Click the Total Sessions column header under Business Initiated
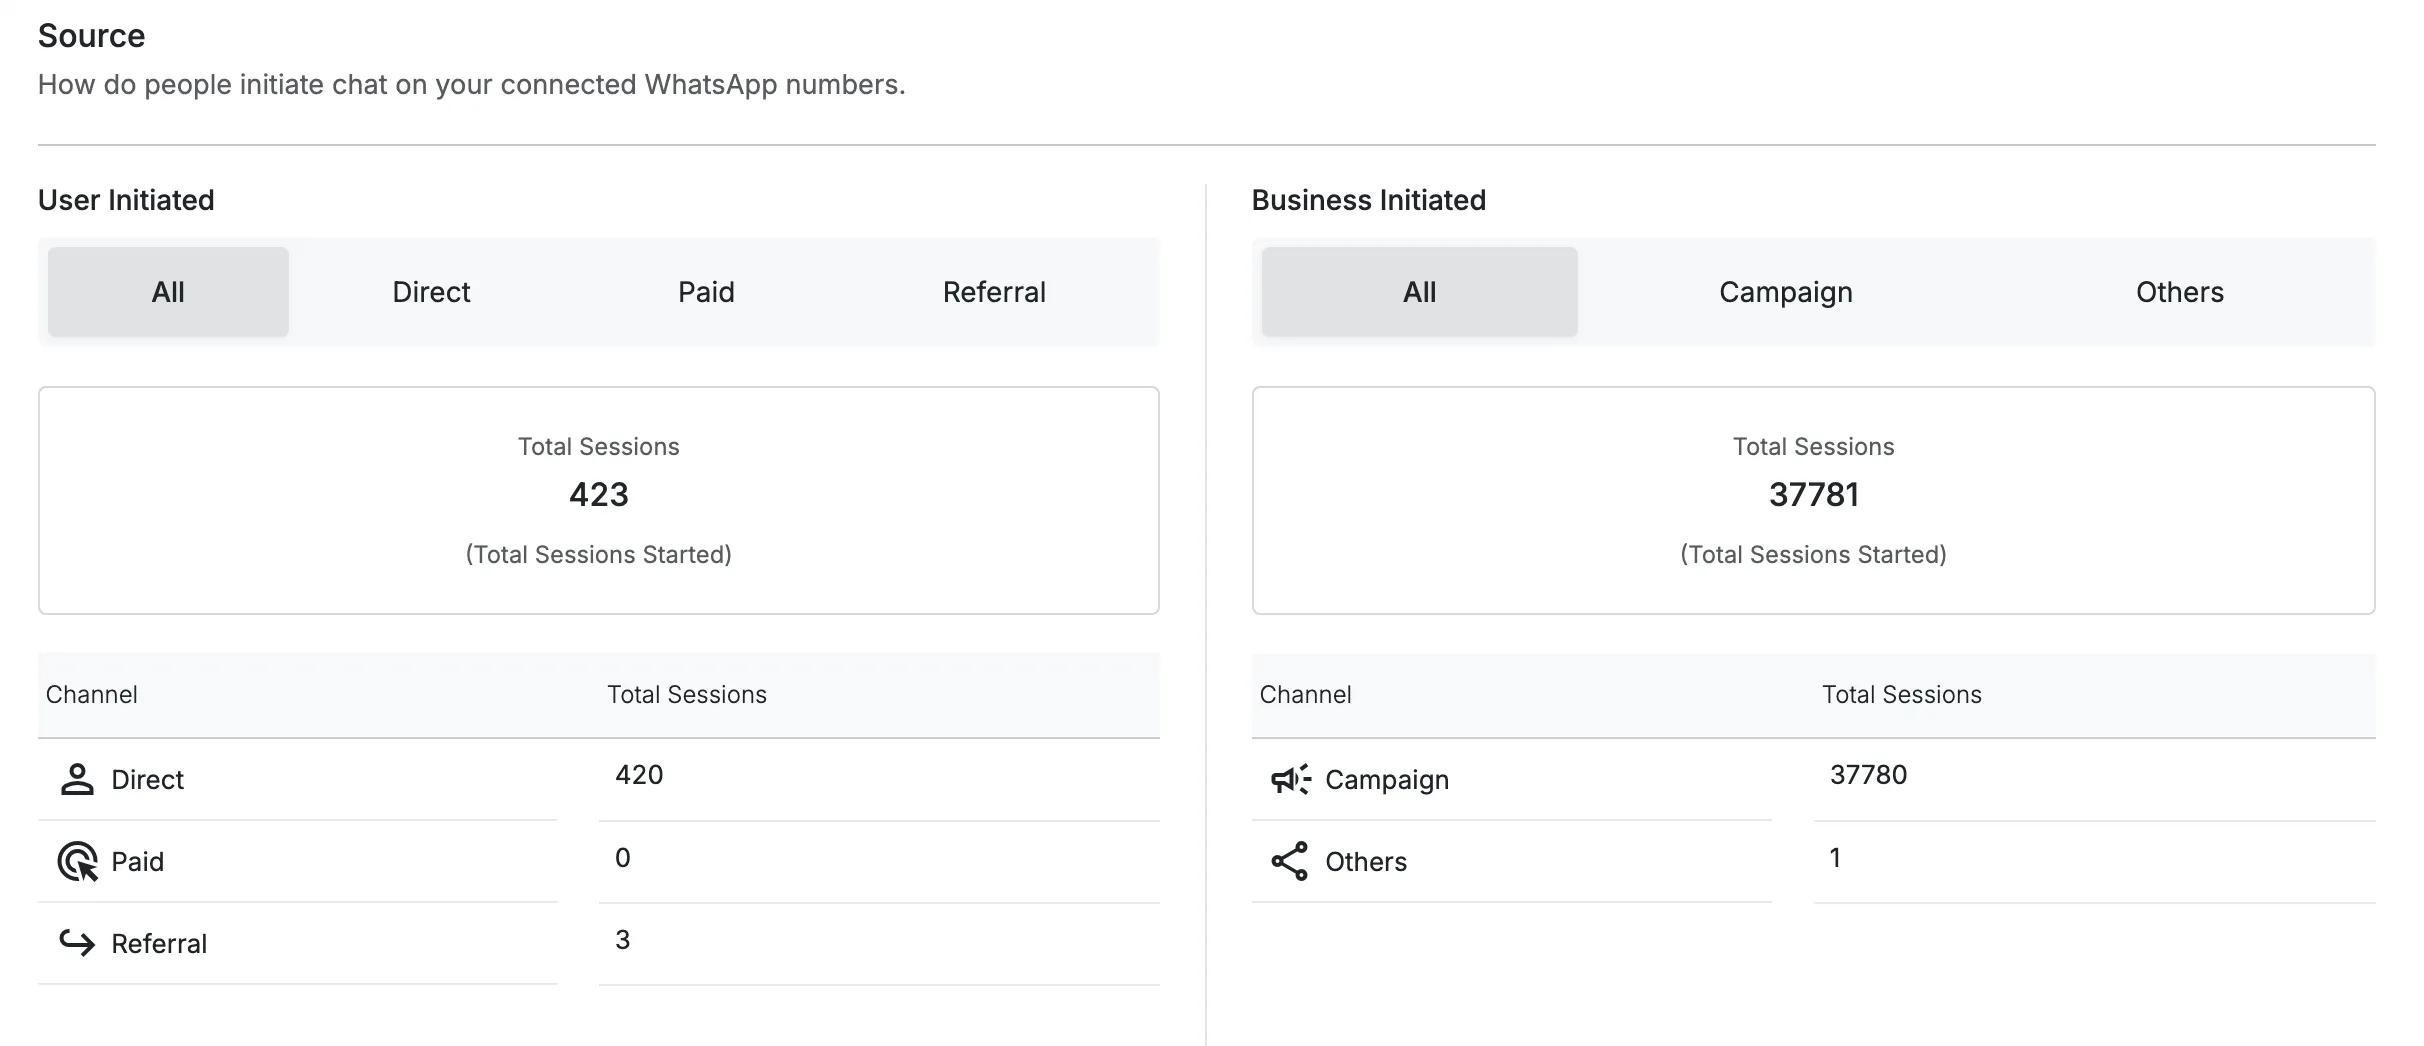 1902,695
